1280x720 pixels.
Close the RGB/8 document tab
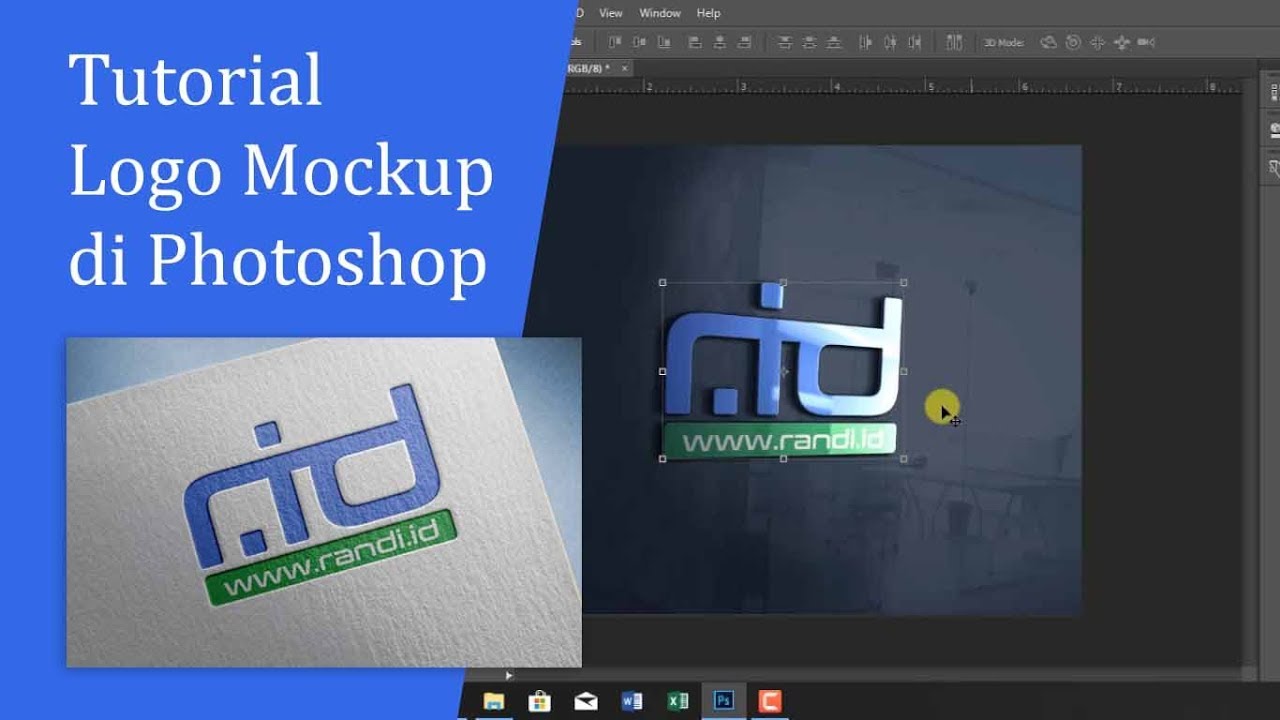(x=625, y=68)
